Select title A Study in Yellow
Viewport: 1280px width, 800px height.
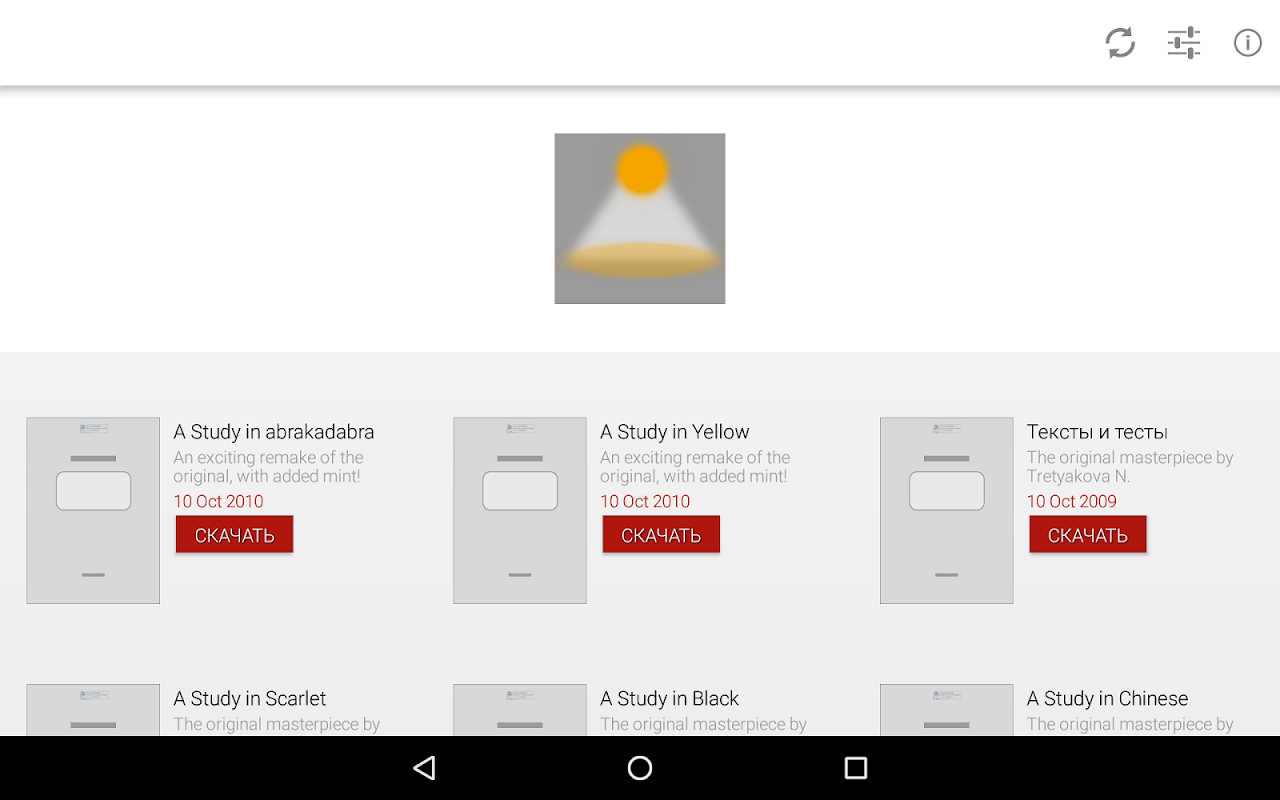(x=675, y=432)
